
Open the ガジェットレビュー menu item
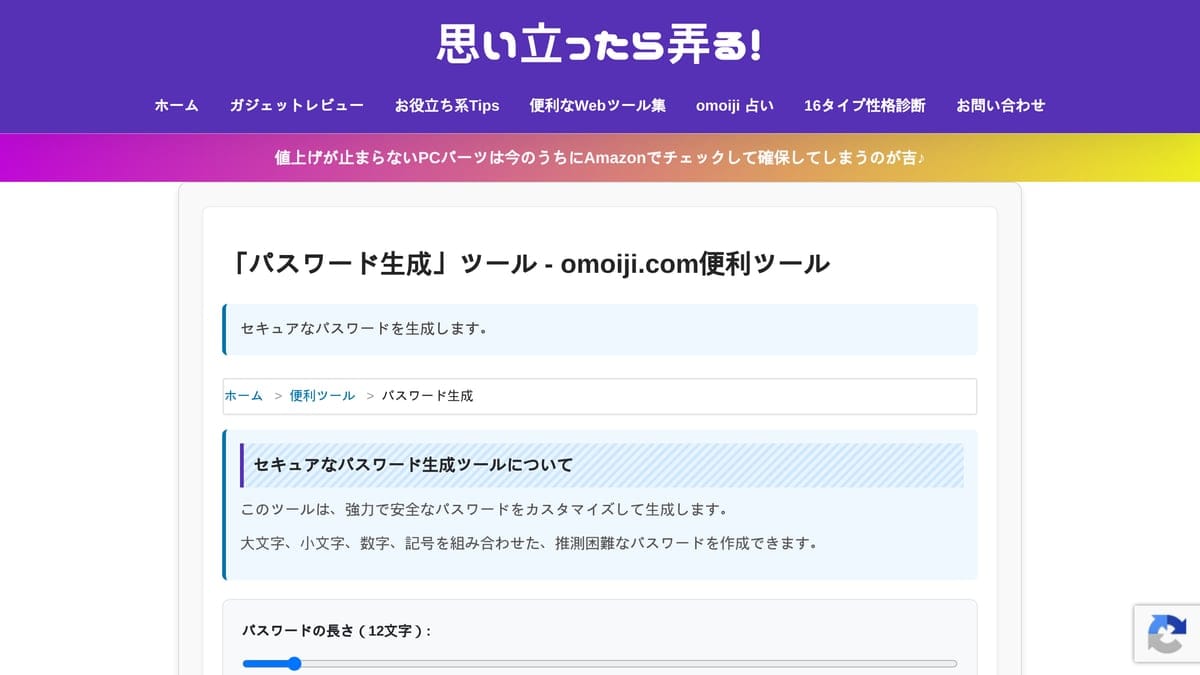(x=297, y=105)
